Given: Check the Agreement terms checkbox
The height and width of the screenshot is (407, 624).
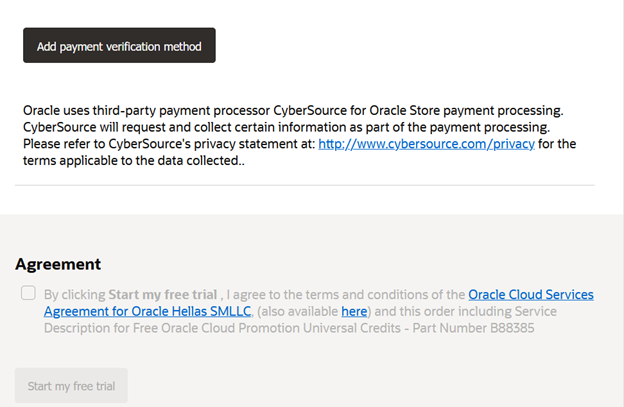Looking at the screenshot, I should pyautogui.click(x=28, y=293).
